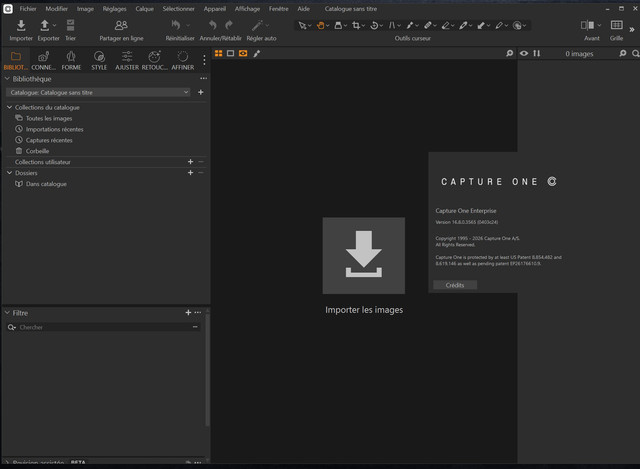Open the Réglages menu
Screen dimensions: 640x469
(x=114, y=9)
